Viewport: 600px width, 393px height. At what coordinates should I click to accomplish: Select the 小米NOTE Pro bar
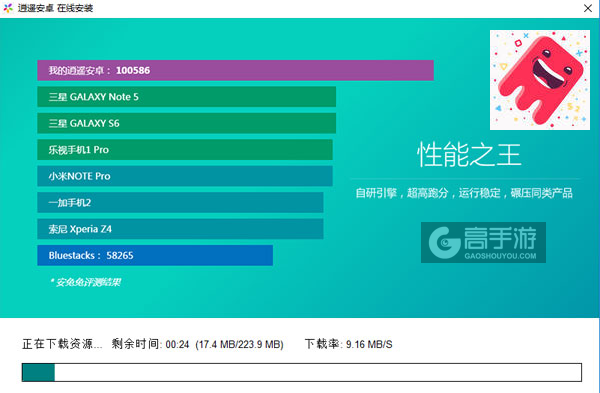coord(185,176)
